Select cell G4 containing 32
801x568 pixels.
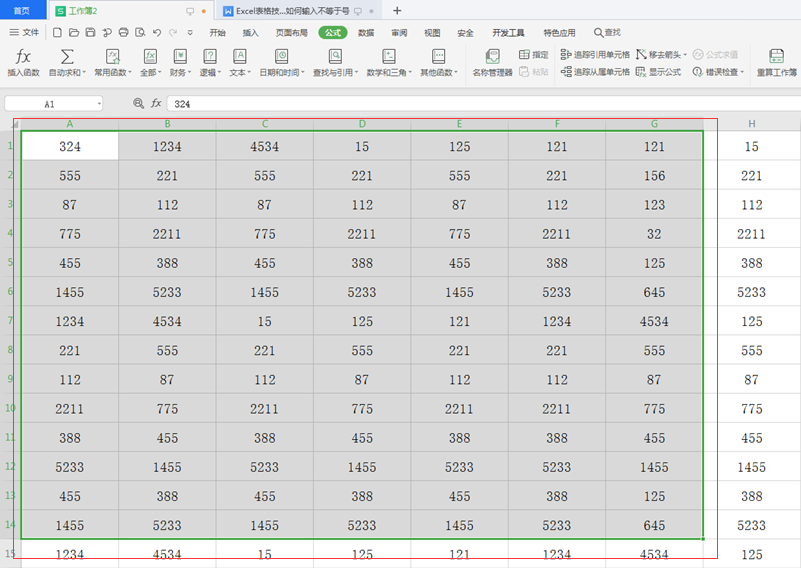click(654, 233)
